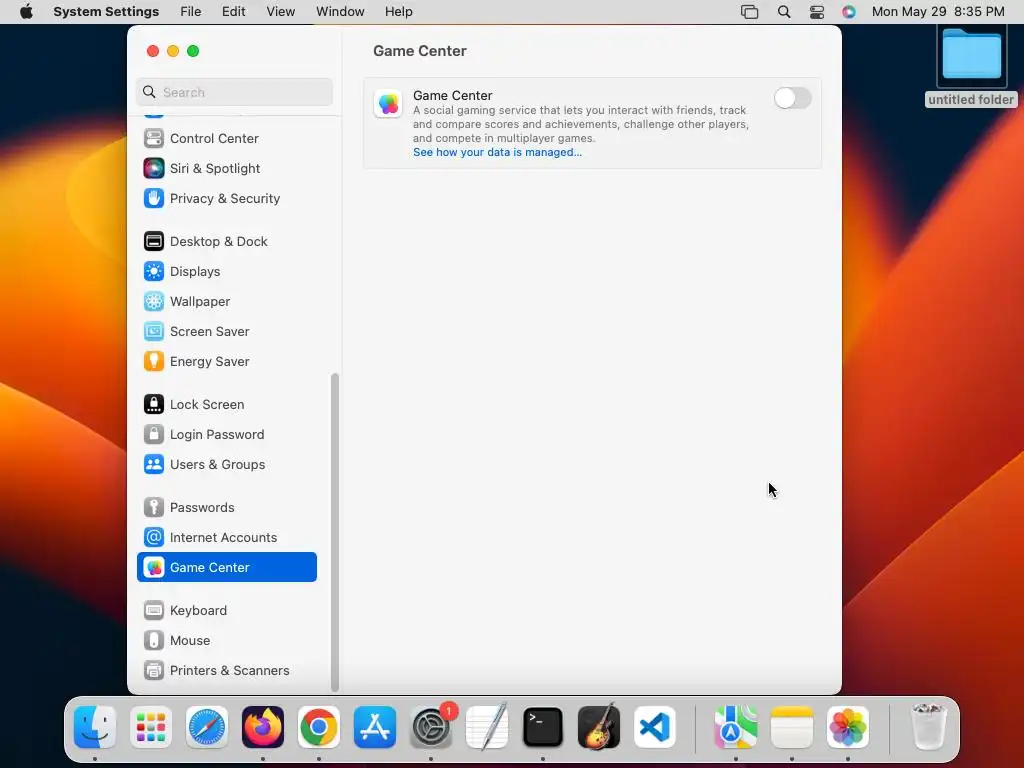Screen dimensions: 1024x768
Task: Open Maps from the Dock
Action: [x=735, y=727]
